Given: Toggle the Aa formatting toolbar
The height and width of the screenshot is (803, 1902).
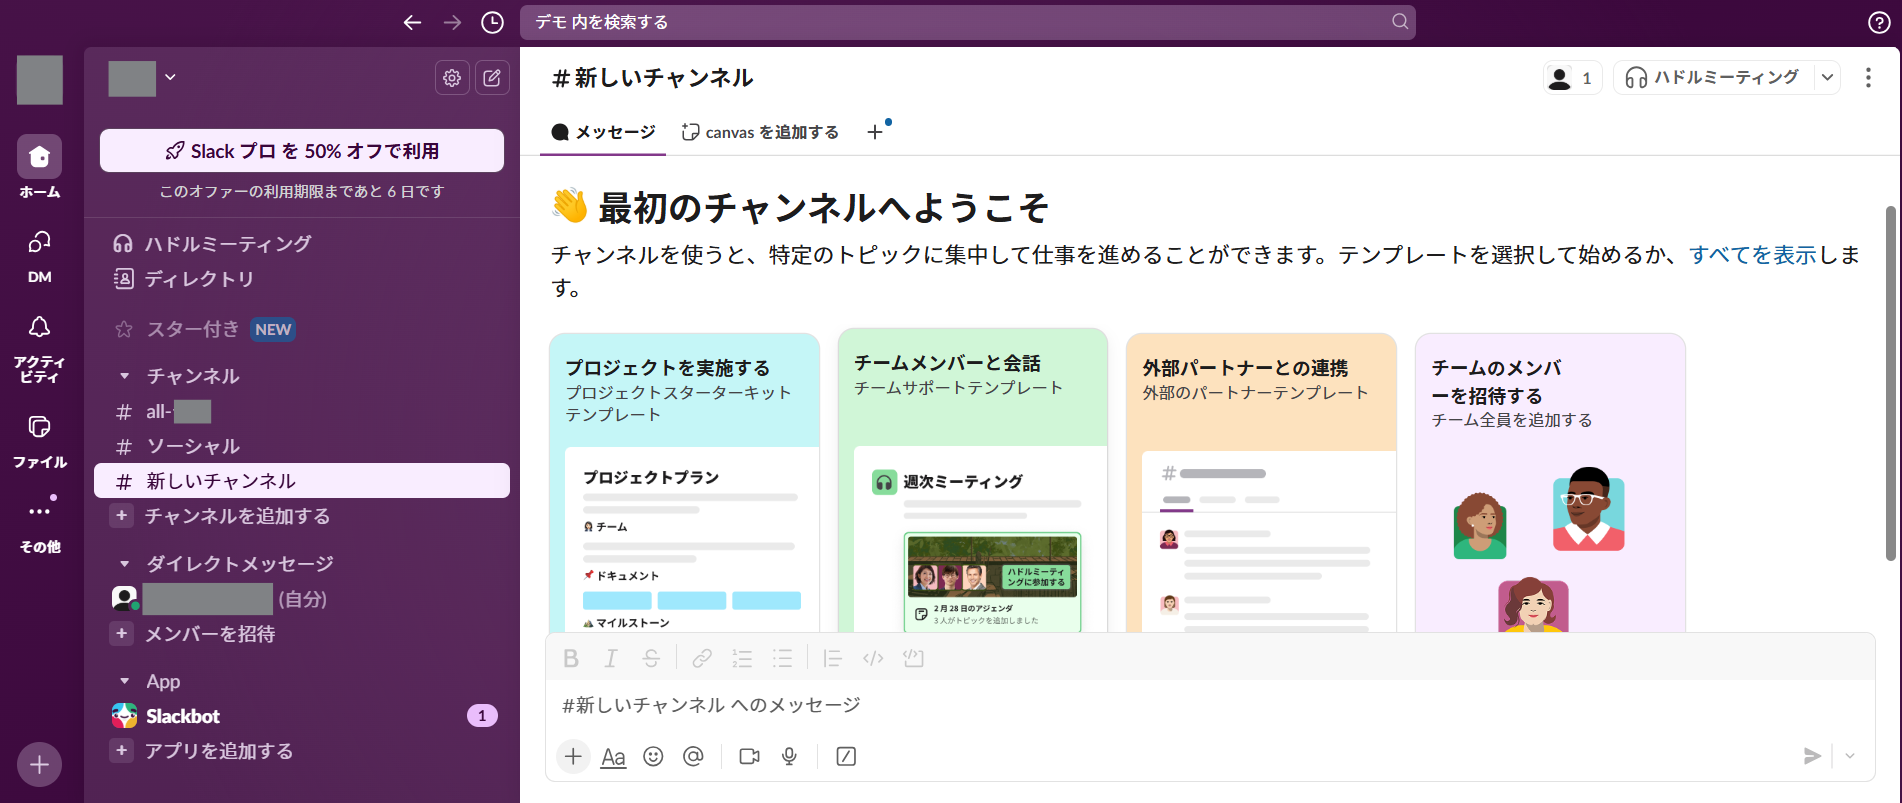Looking at the screenshot, I should tap(613, 757).
